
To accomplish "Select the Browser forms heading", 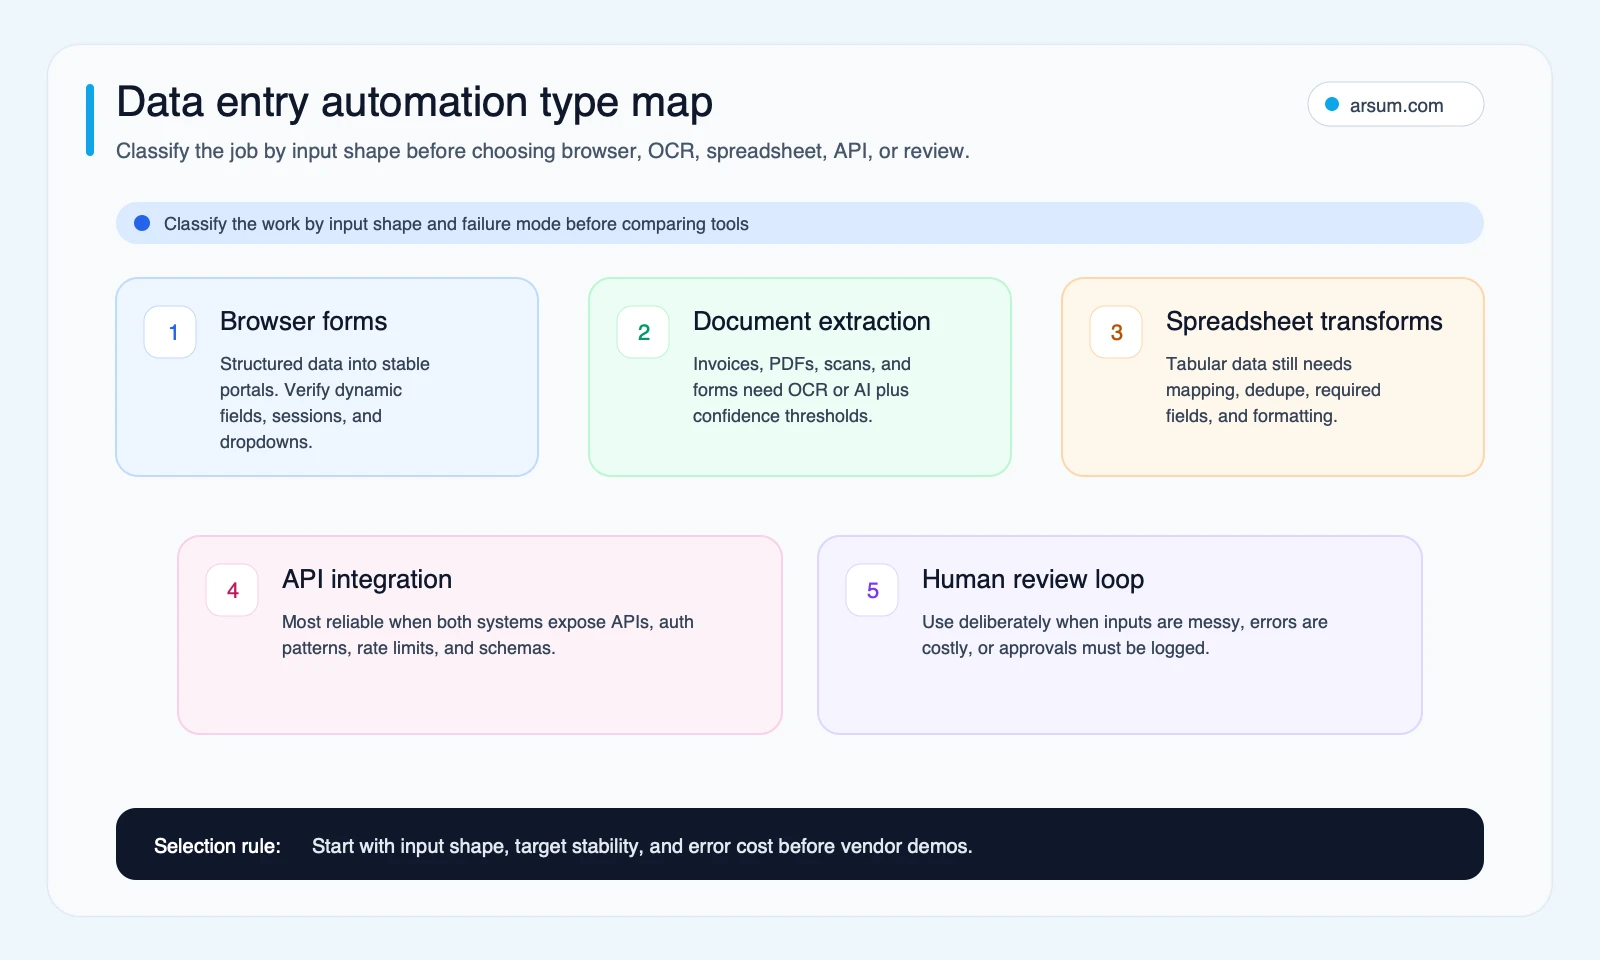I will (303, 321).
